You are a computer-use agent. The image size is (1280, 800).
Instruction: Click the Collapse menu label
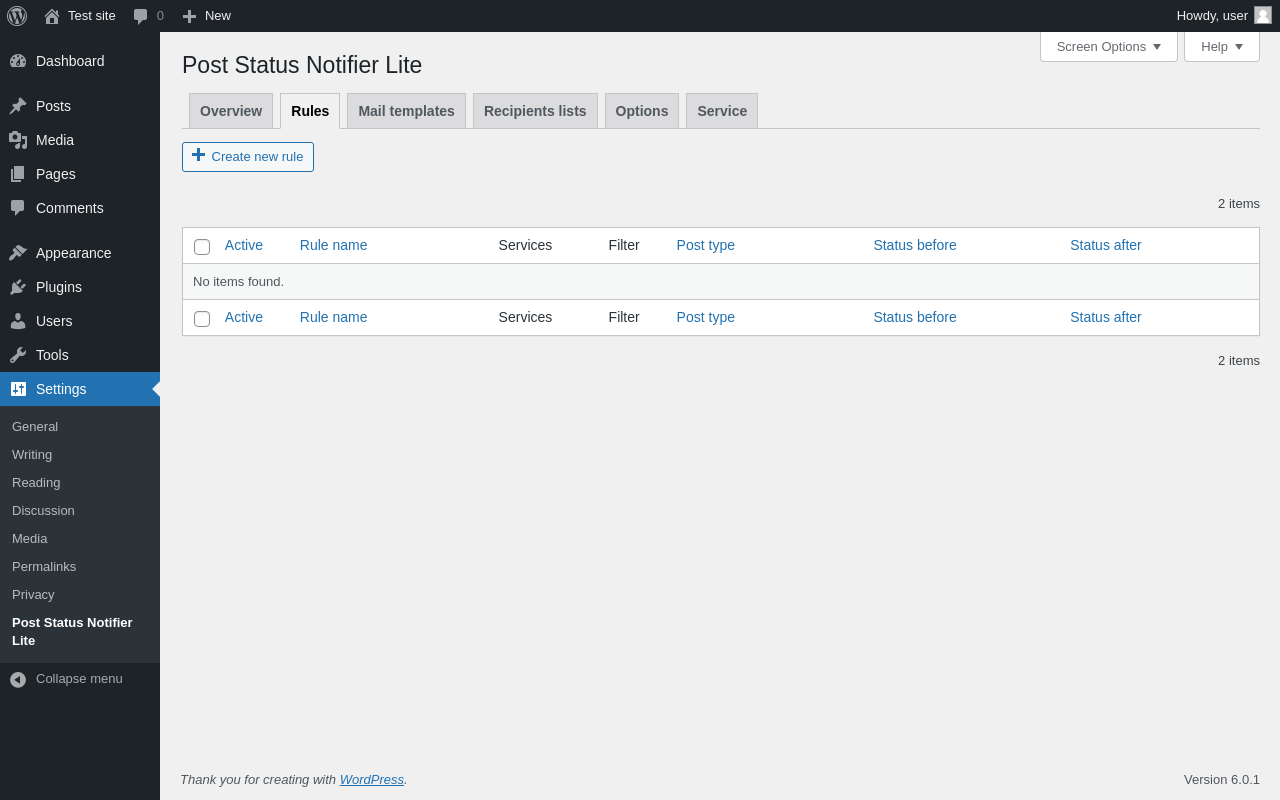pyautogui.click(x=79, y=678)
